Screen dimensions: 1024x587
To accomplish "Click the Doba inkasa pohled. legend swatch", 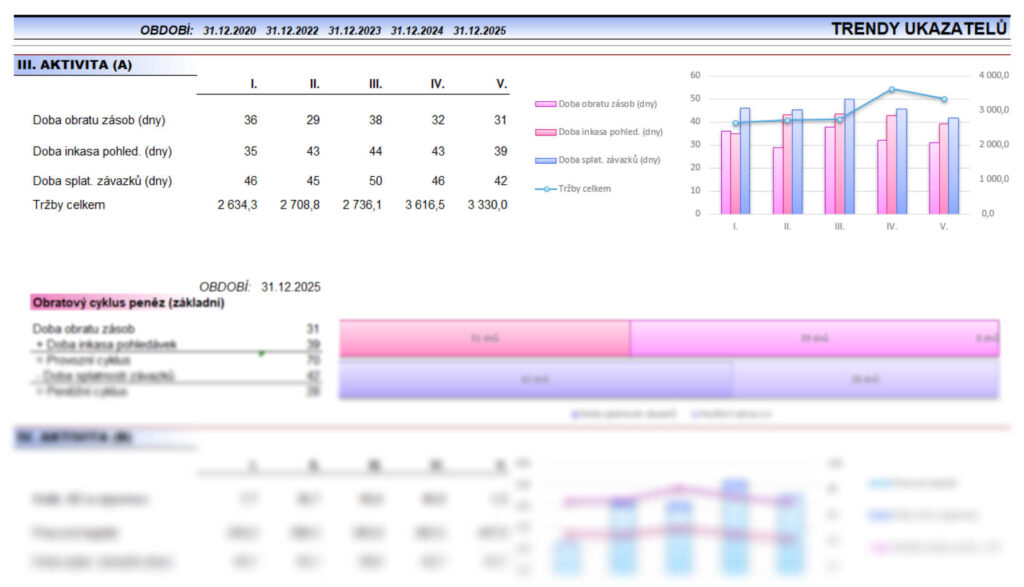I will coord(546,132).
